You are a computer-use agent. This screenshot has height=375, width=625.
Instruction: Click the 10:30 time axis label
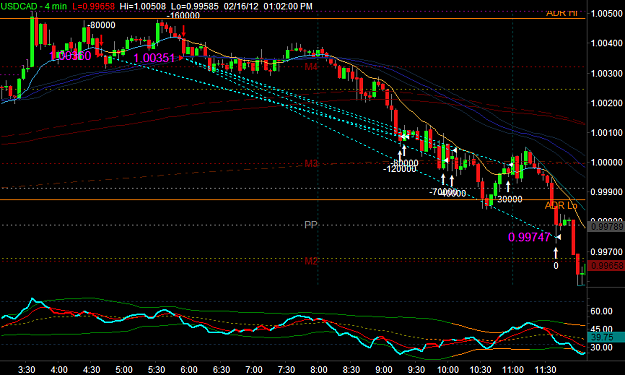[480, 370]
